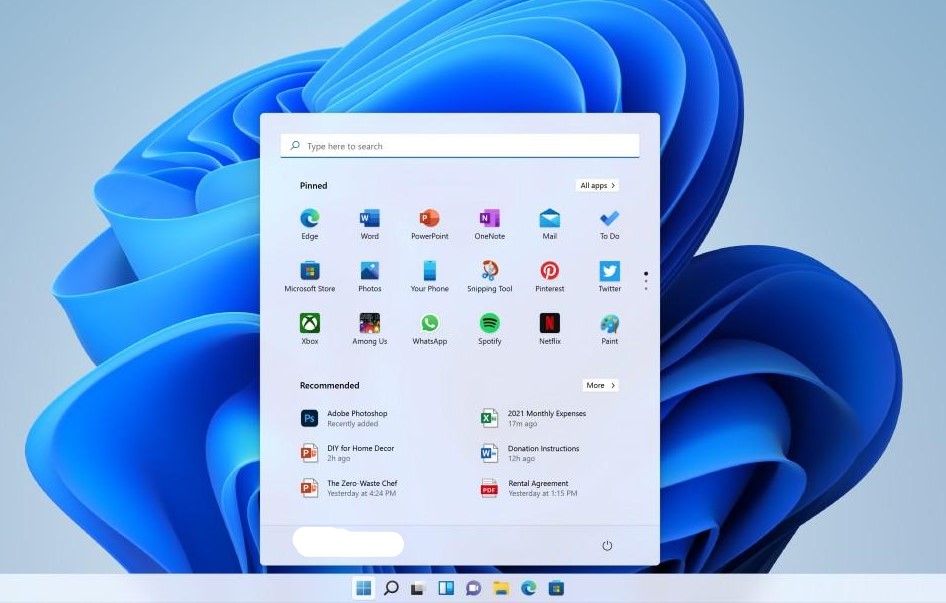Open the Photos app

[369, 276]
